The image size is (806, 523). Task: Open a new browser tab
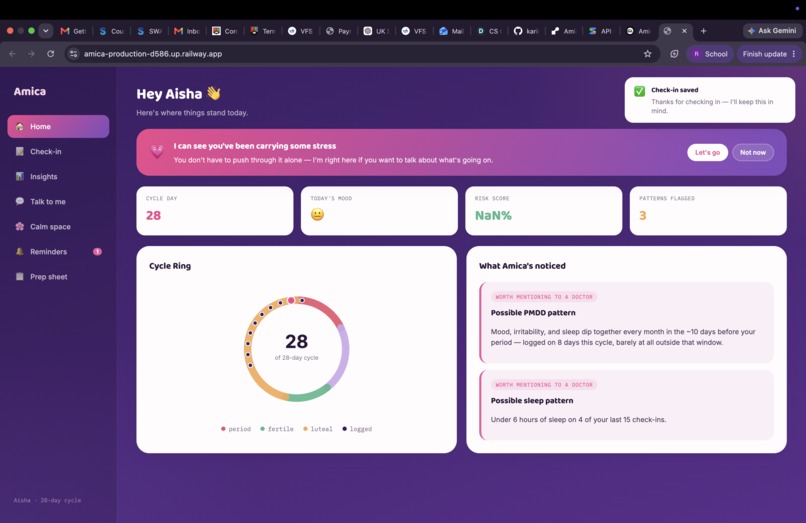(x=703, y=31)
